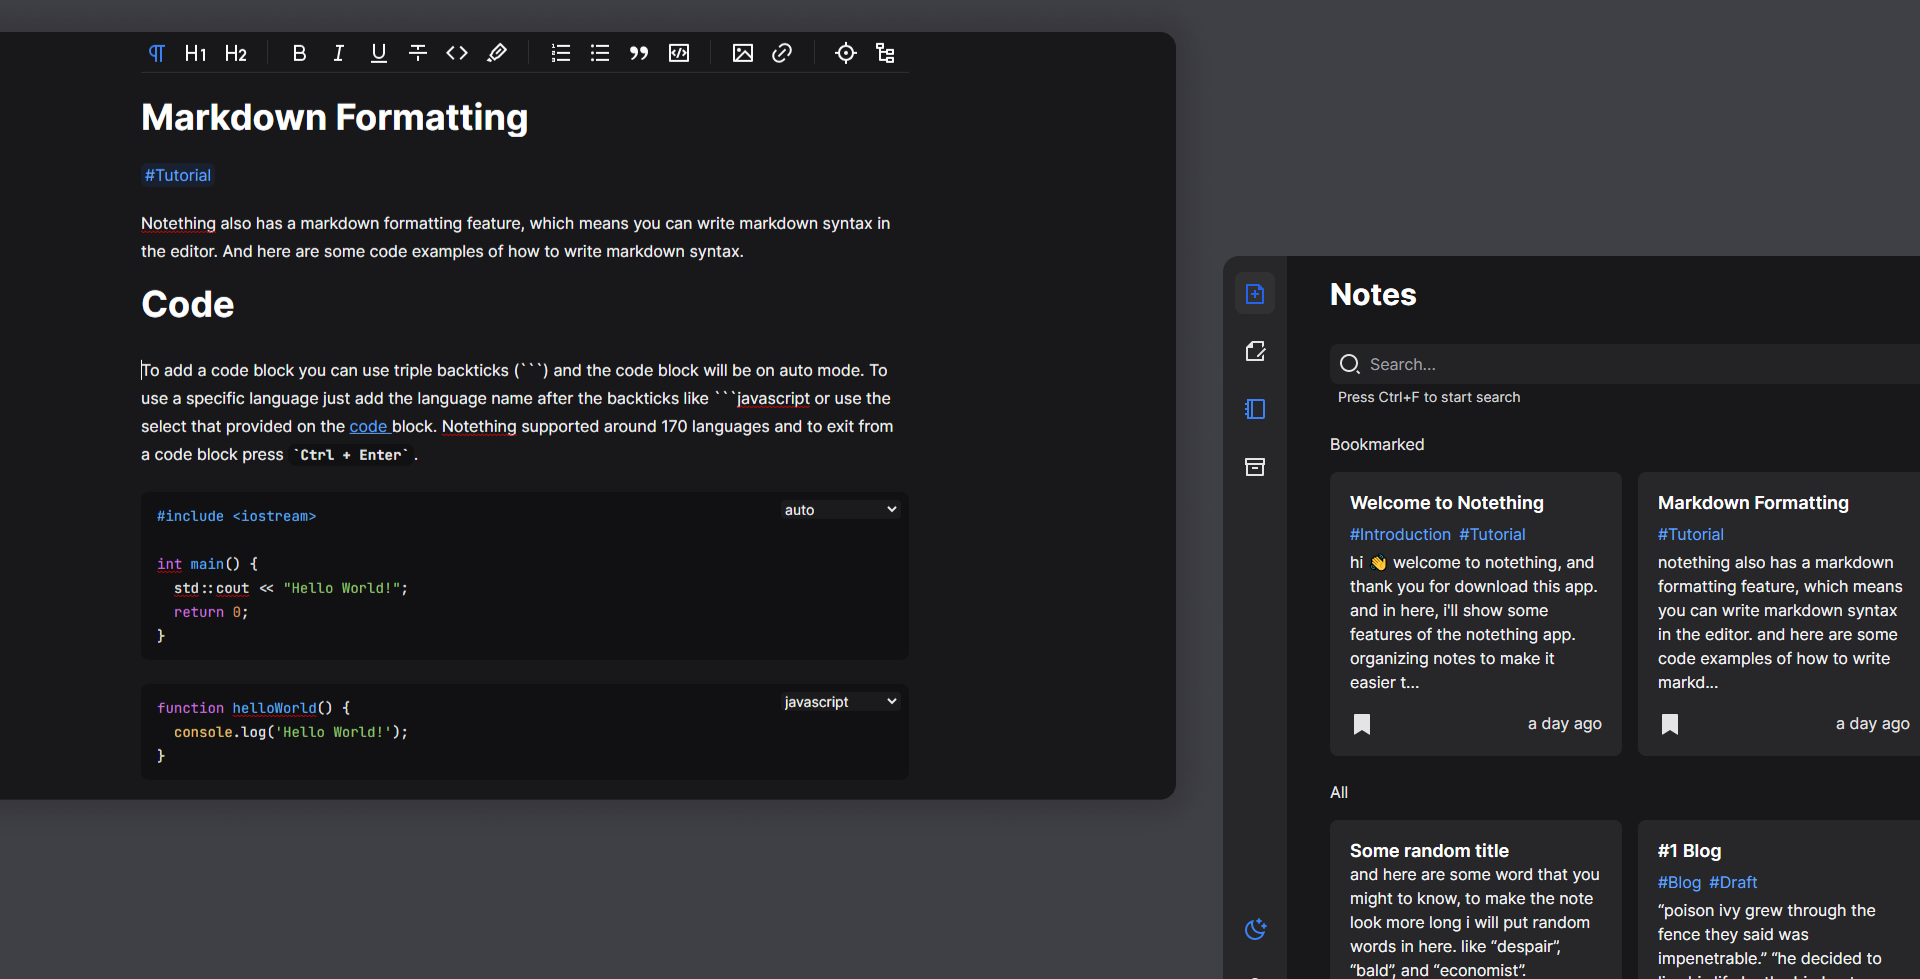Toggle bookmark on Welcome to Notething card
1920x979 pixels.
(x=1362, y=724)
